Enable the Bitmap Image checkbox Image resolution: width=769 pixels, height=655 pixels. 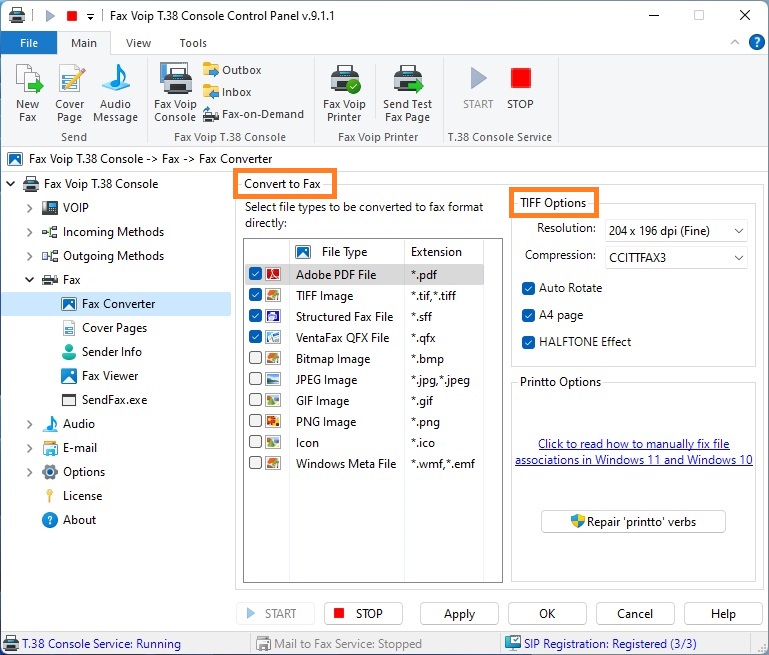[256, 358]
